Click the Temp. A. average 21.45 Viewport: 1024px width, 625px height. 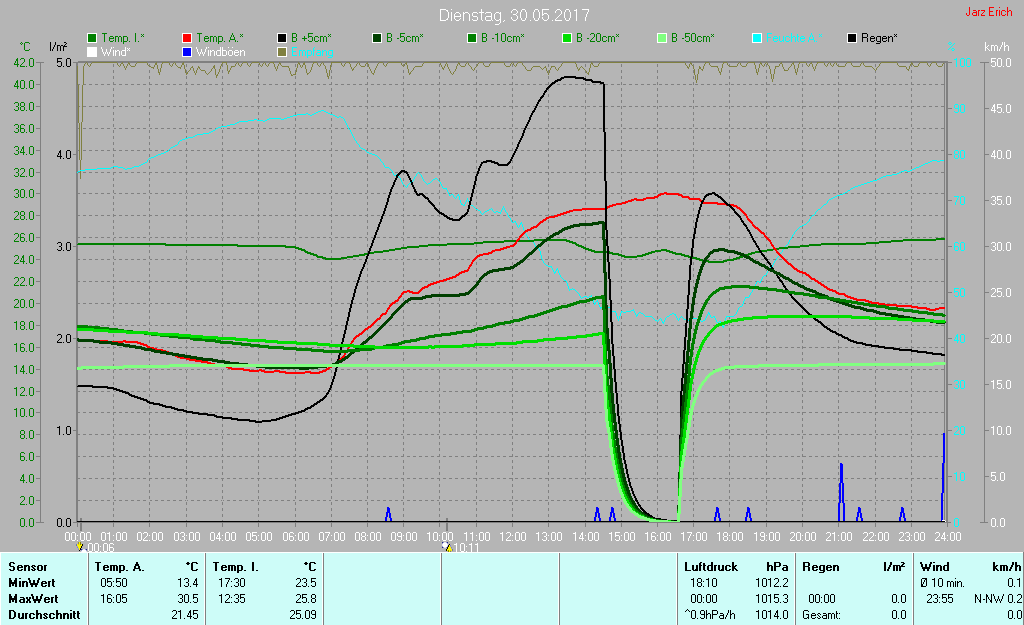tap(185, 615)
